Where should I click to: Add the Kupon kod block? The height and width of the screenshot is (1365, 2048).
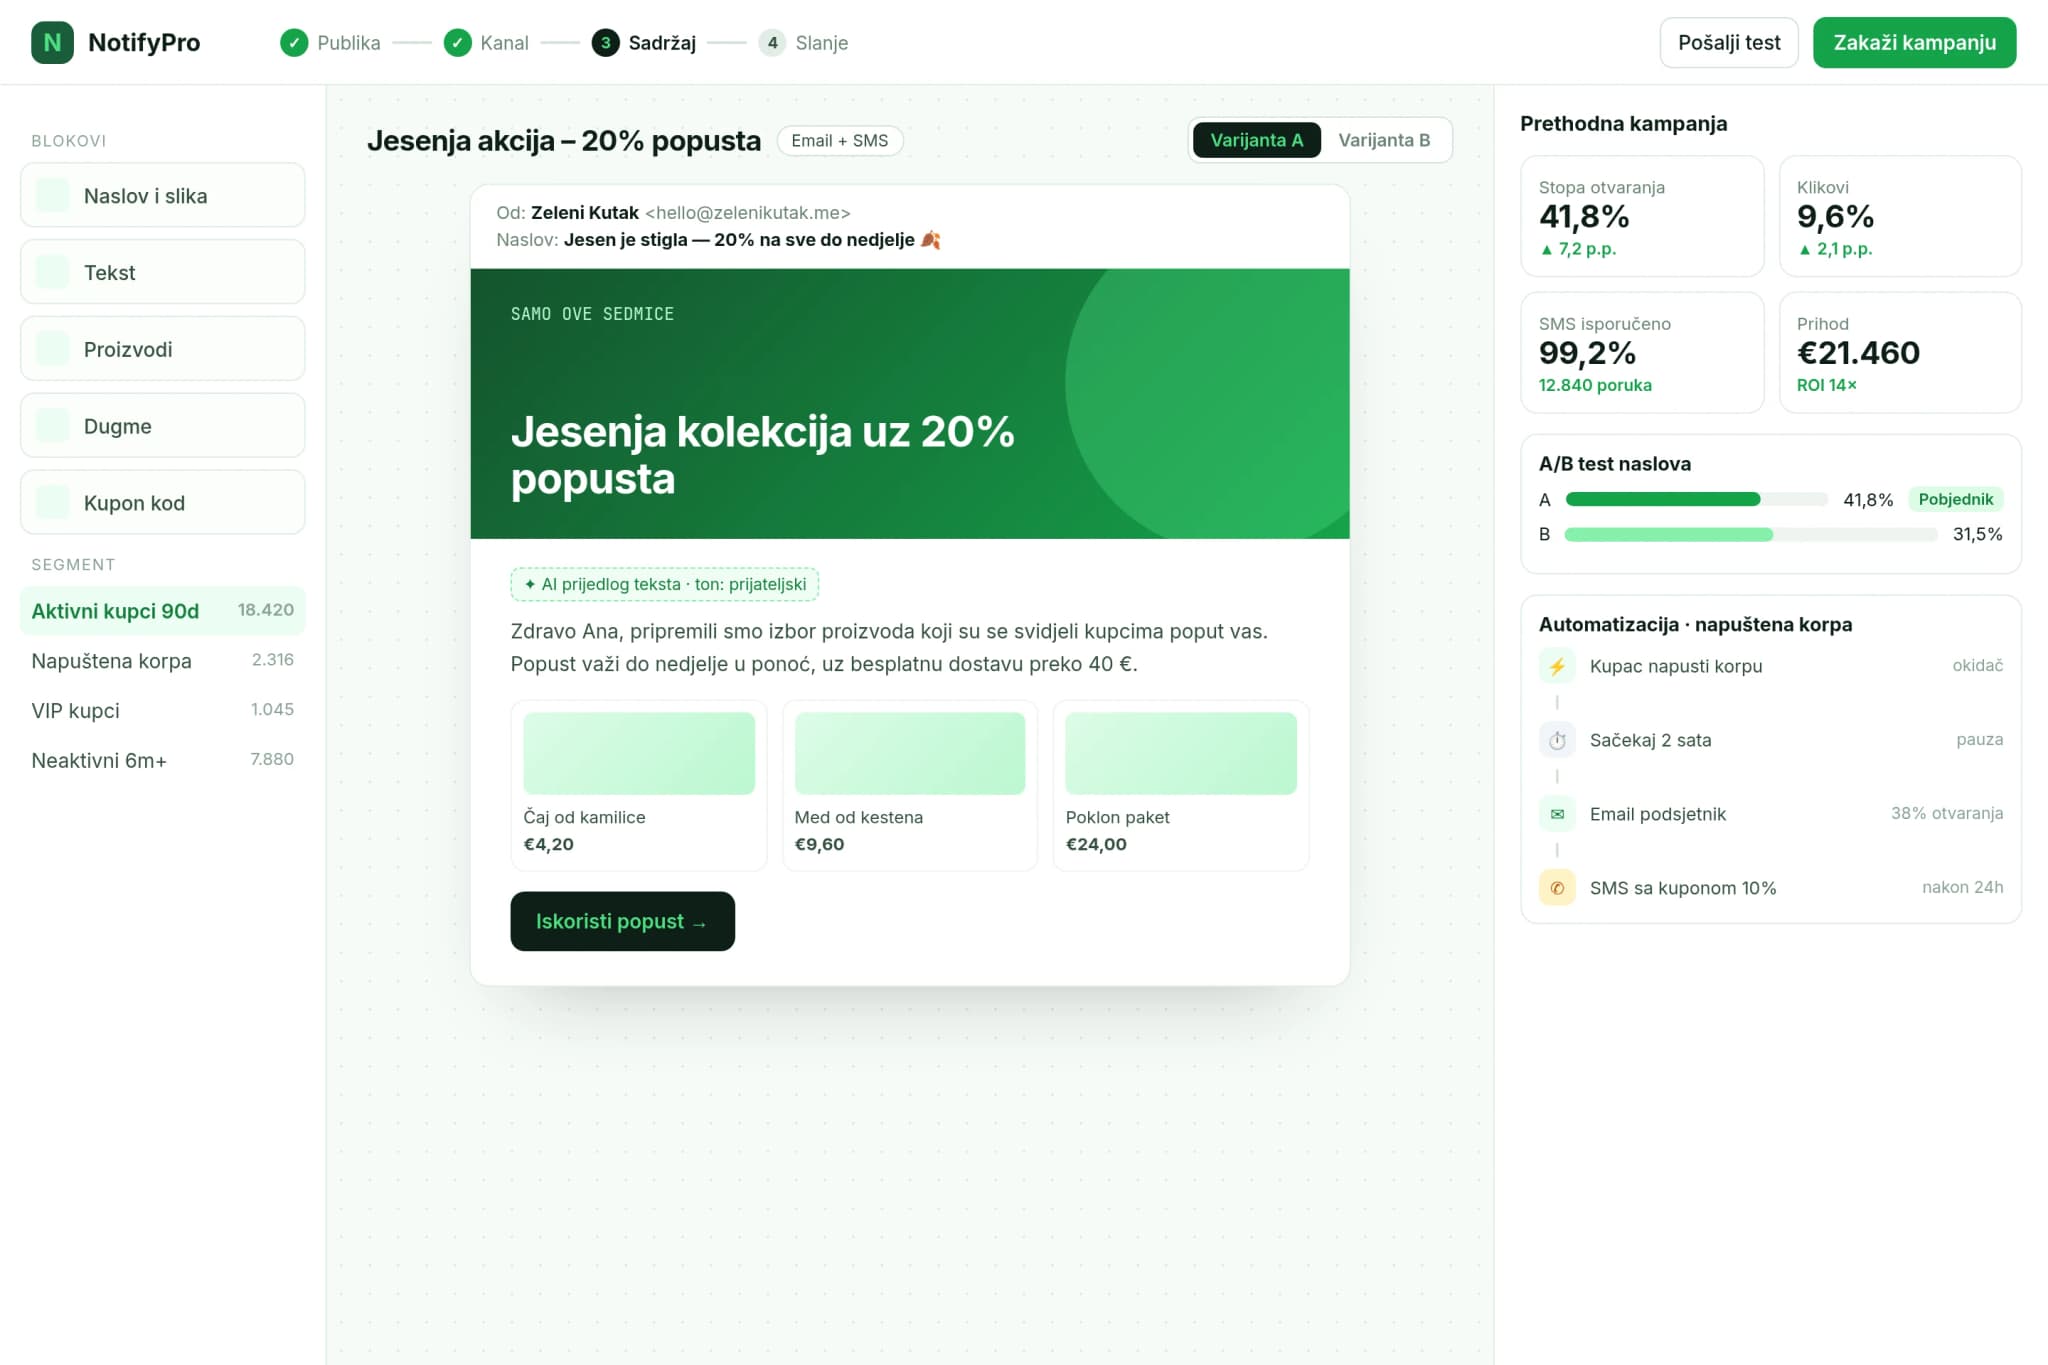click(x=162, y=502)
